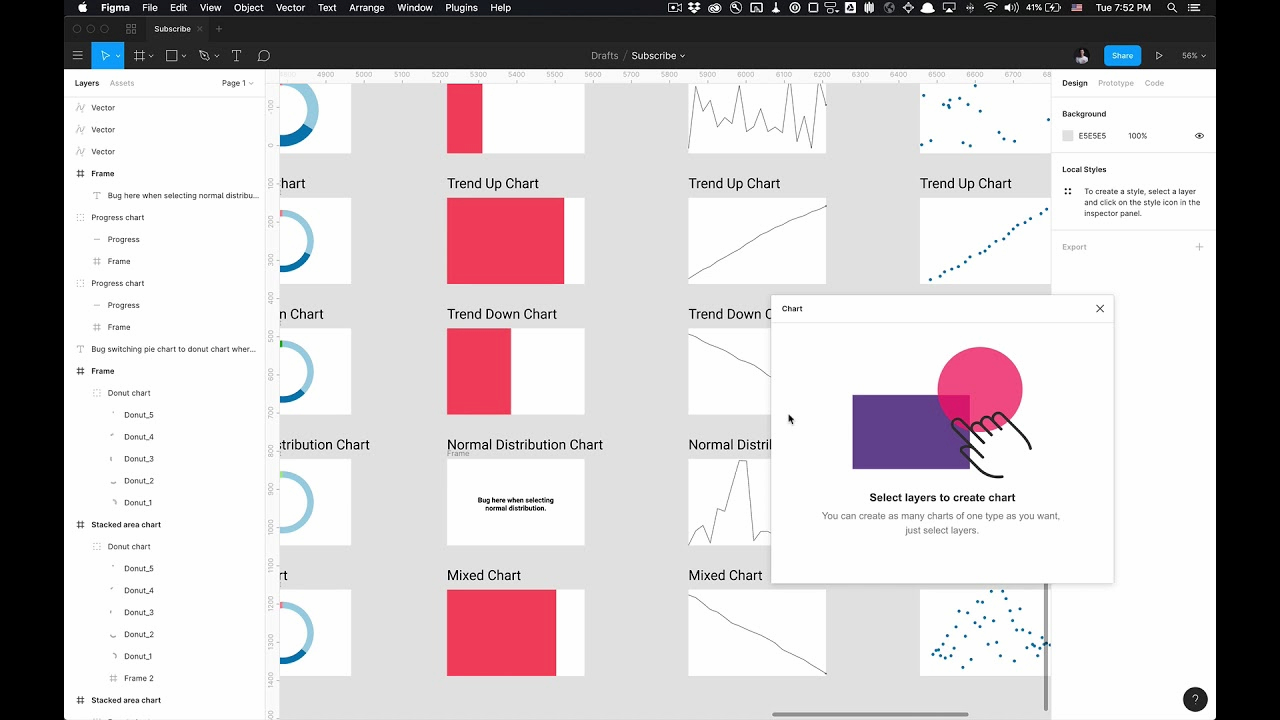Click the horizontal canvas scrollbar
Image resolution: width=1280 pixels, height=720 pixels.
870,714
